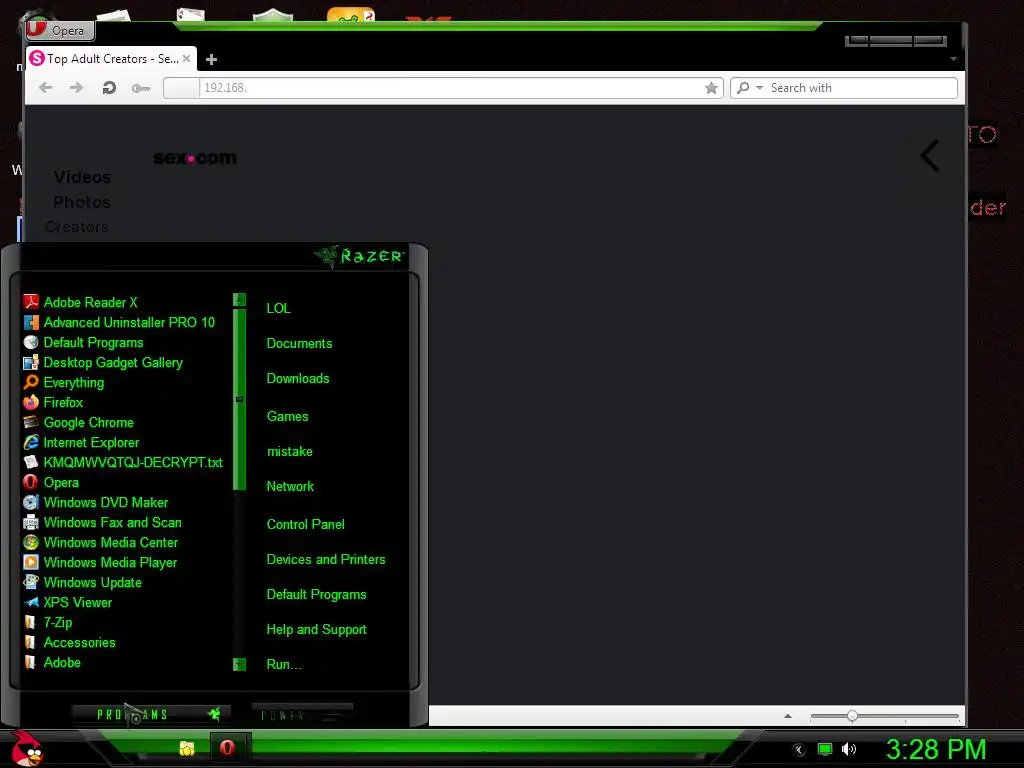This screenshot has height=768, width=1024.
Task: Click the Opera address bar
Action: click(443, 88)
